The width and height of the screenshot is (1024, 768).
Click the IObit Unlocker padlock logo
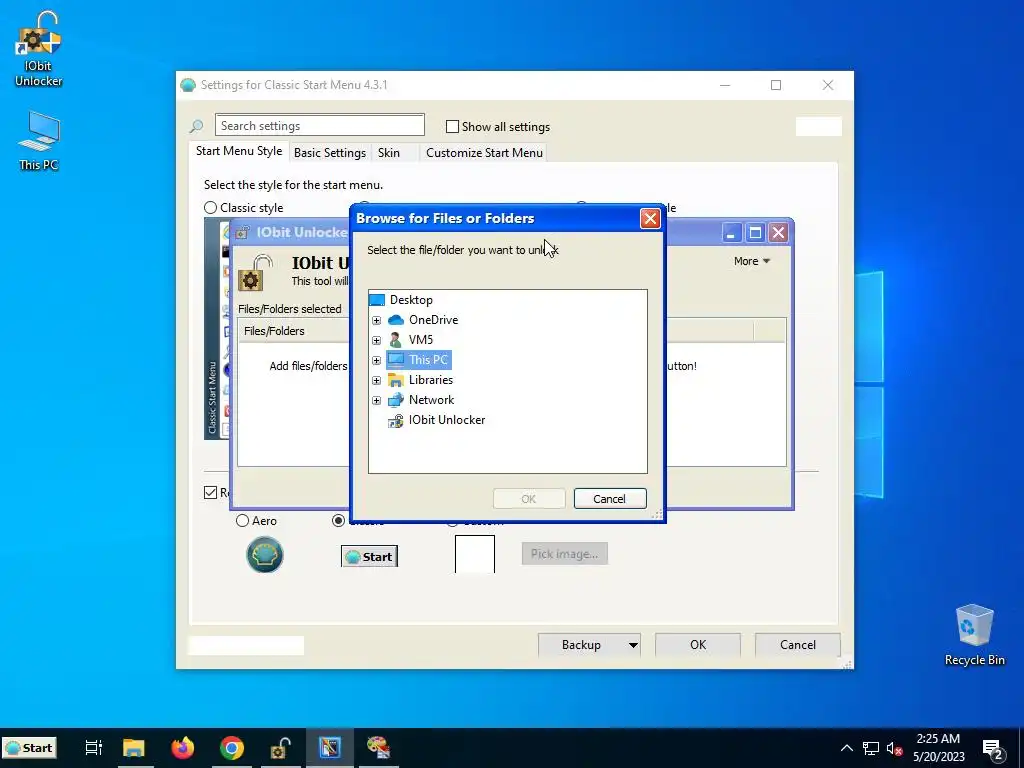click(x=255, y=272)
